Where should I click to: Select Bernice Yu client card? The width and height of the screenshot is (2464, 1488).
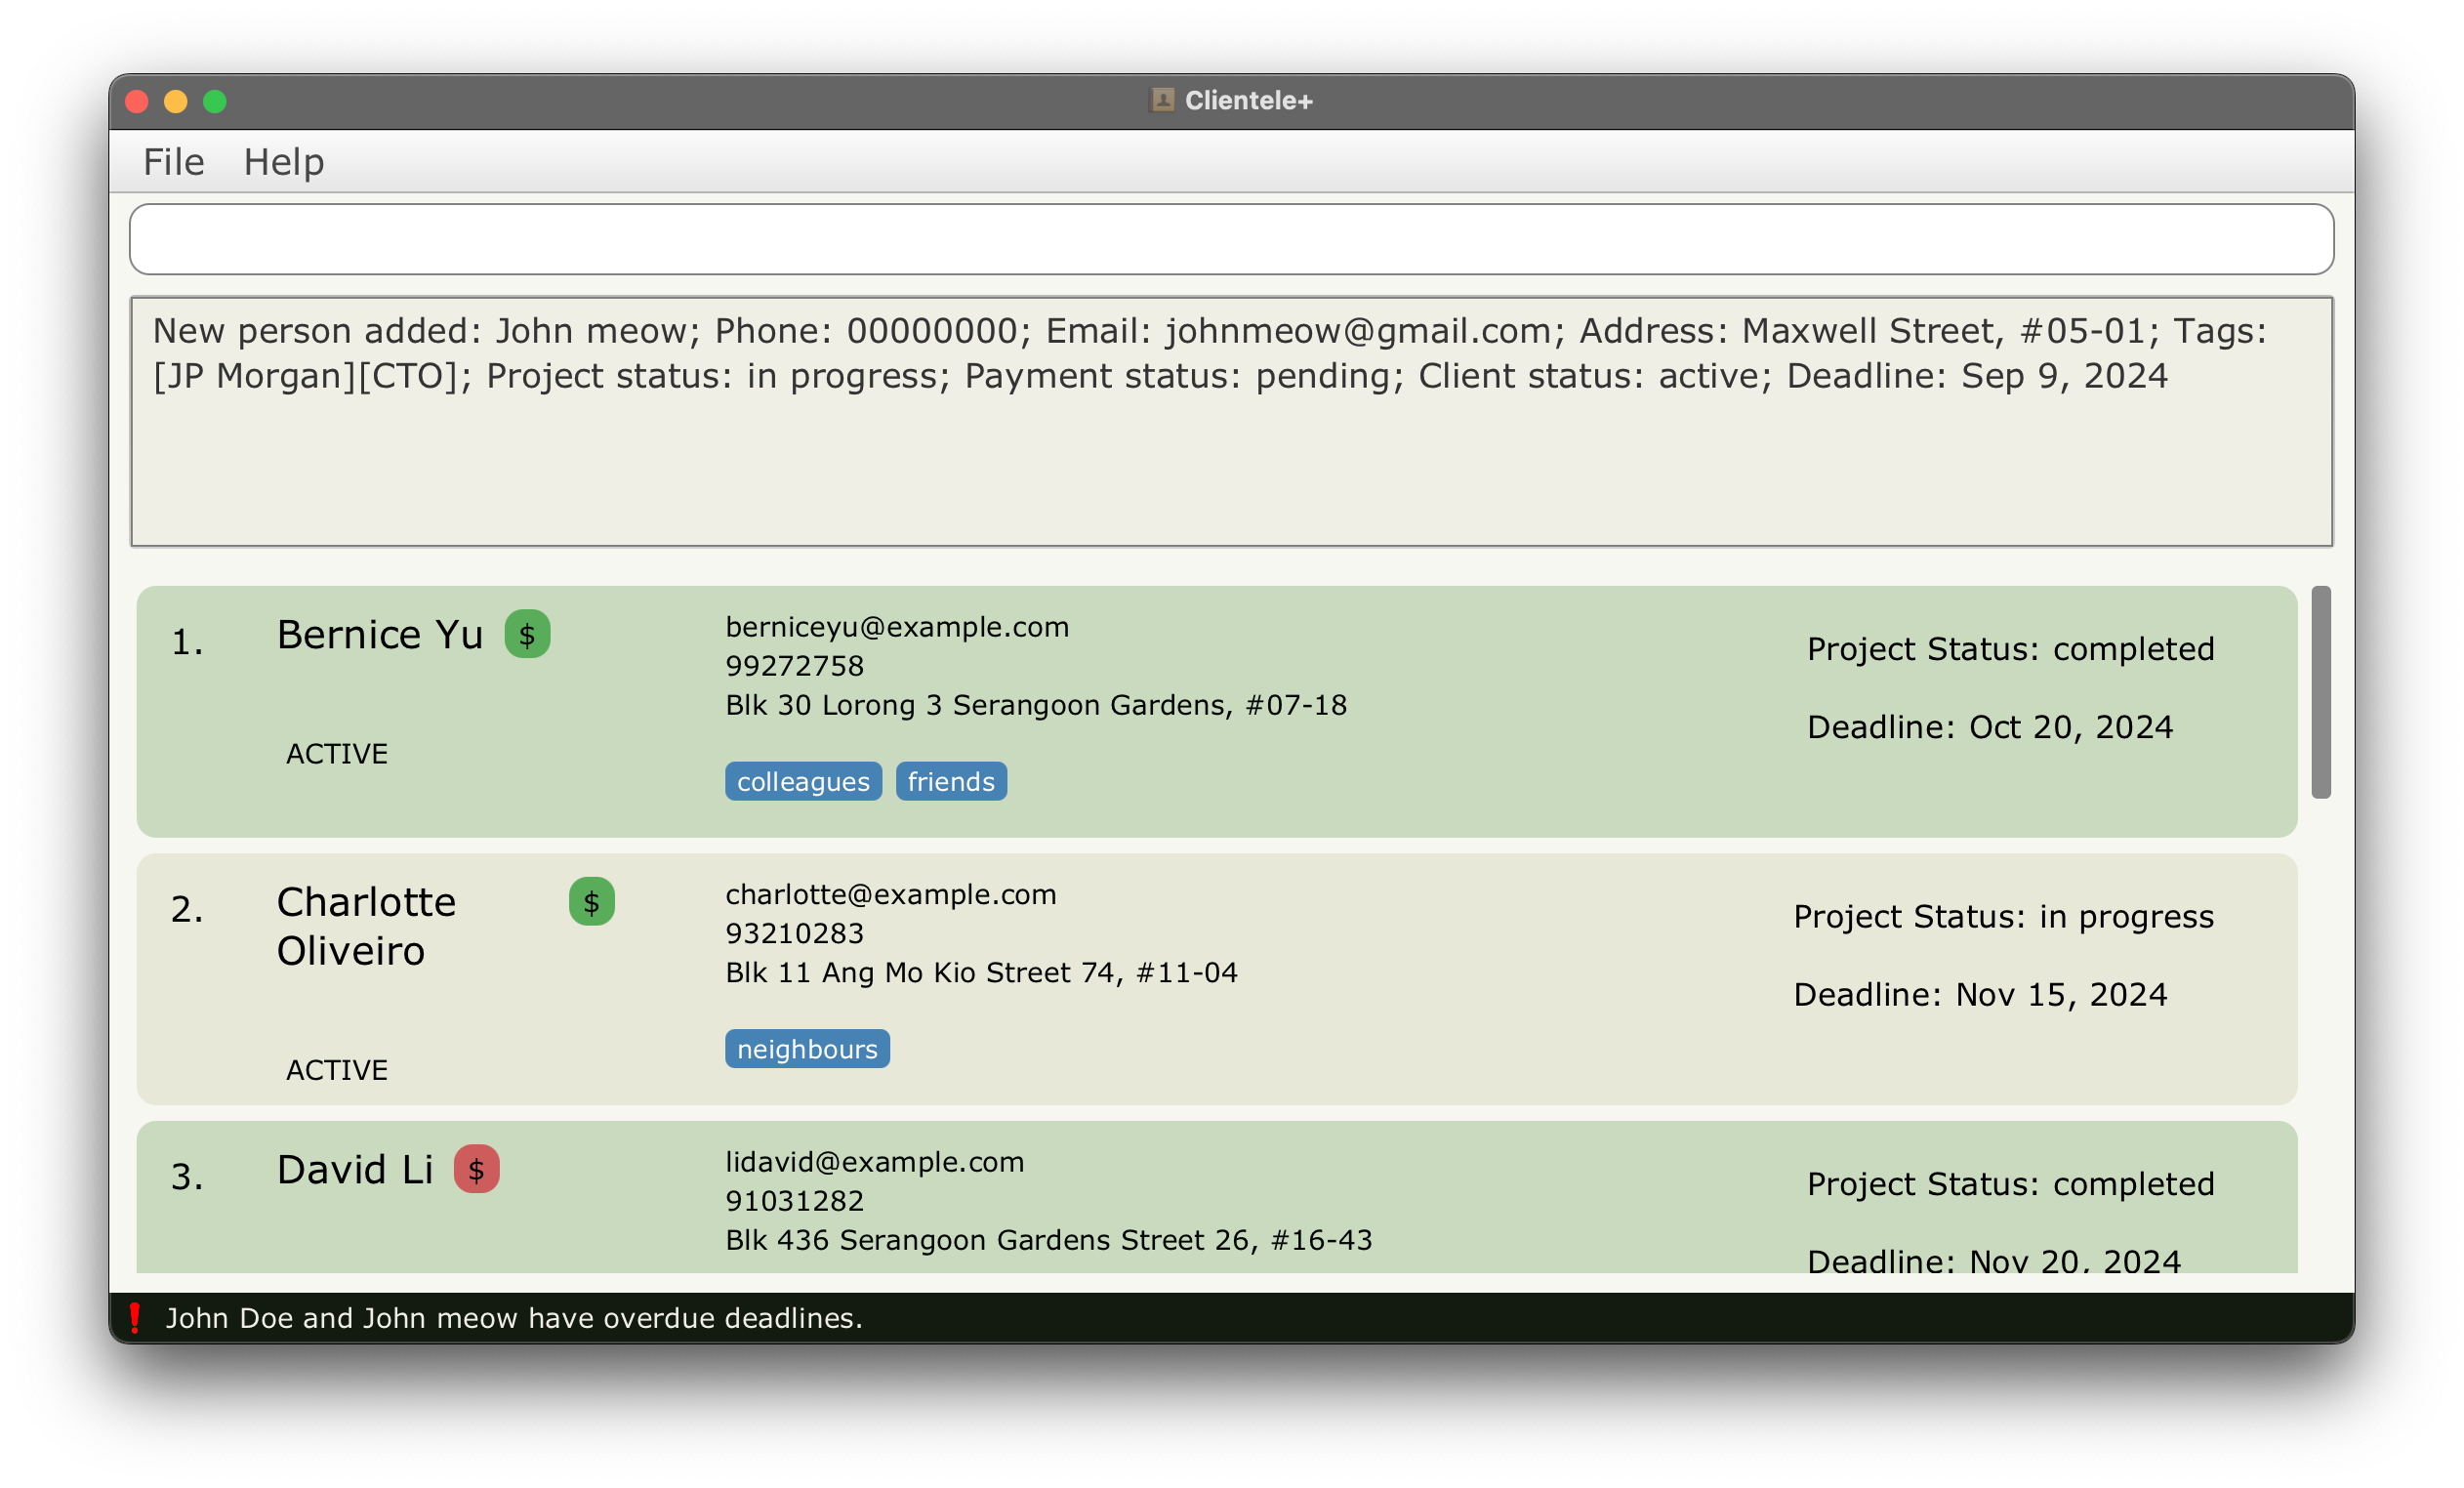click(1214, 703)
